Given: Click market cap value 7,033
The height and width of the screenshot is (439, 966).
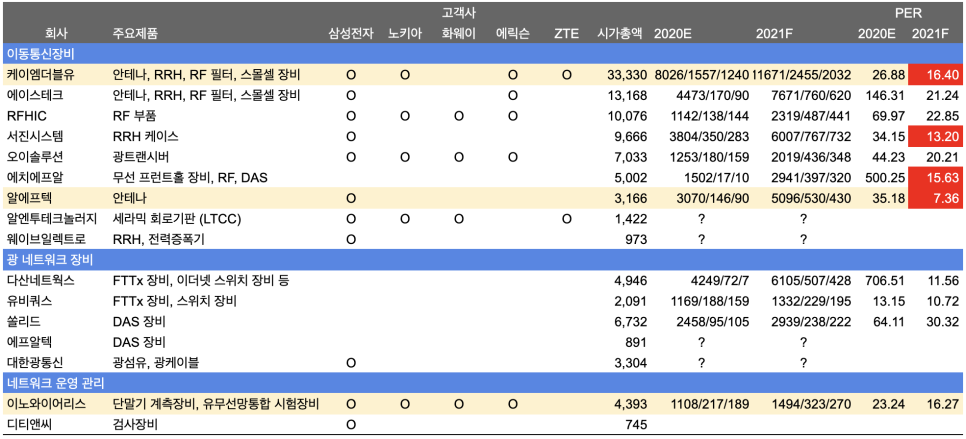Looking at the screenshot, I should pyautogui.click(x=631, y=158).
